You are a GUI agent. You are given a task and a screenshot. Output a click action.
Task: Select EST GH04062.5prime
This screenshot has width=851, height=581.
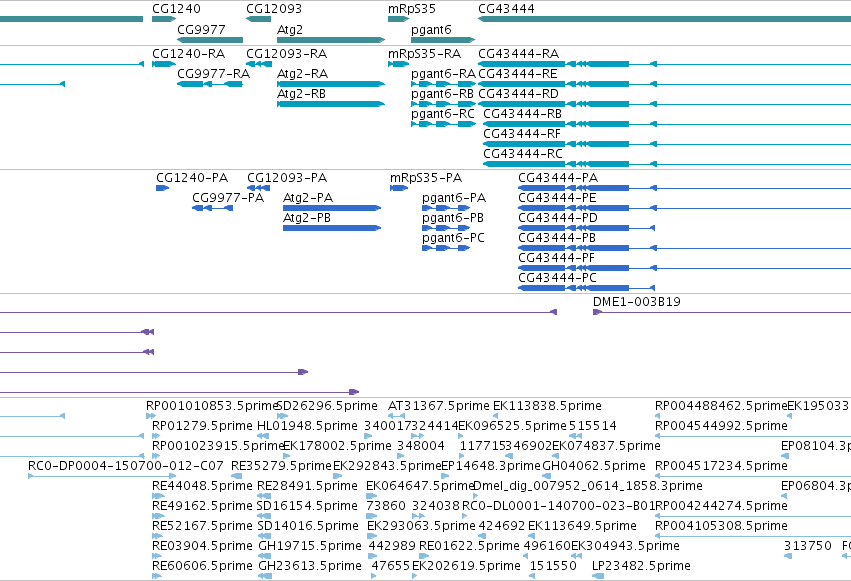(594, 467)
